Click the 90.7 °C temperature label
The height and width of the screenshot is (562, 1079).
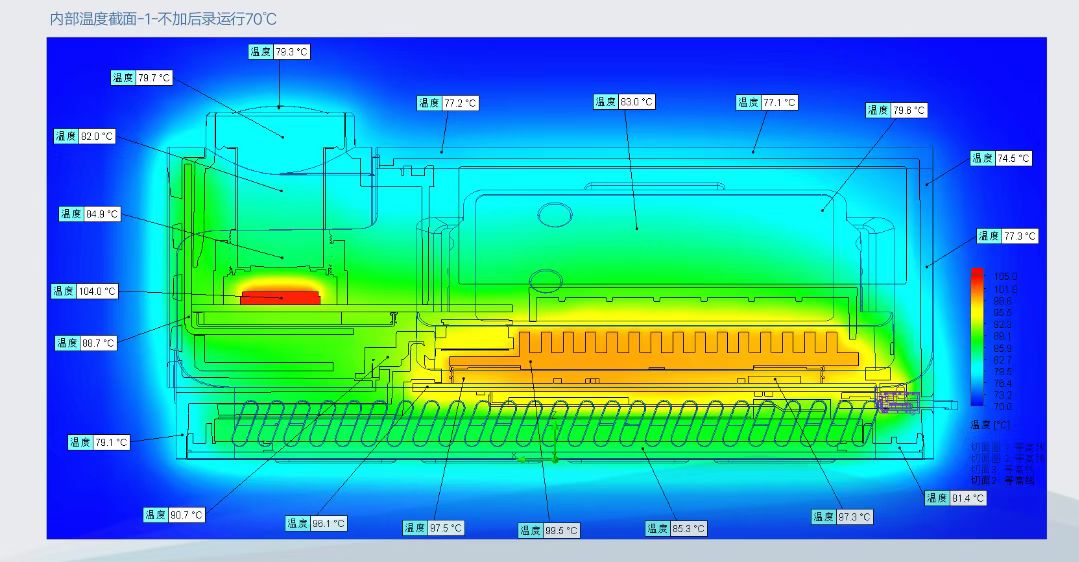tap(174, 515)
